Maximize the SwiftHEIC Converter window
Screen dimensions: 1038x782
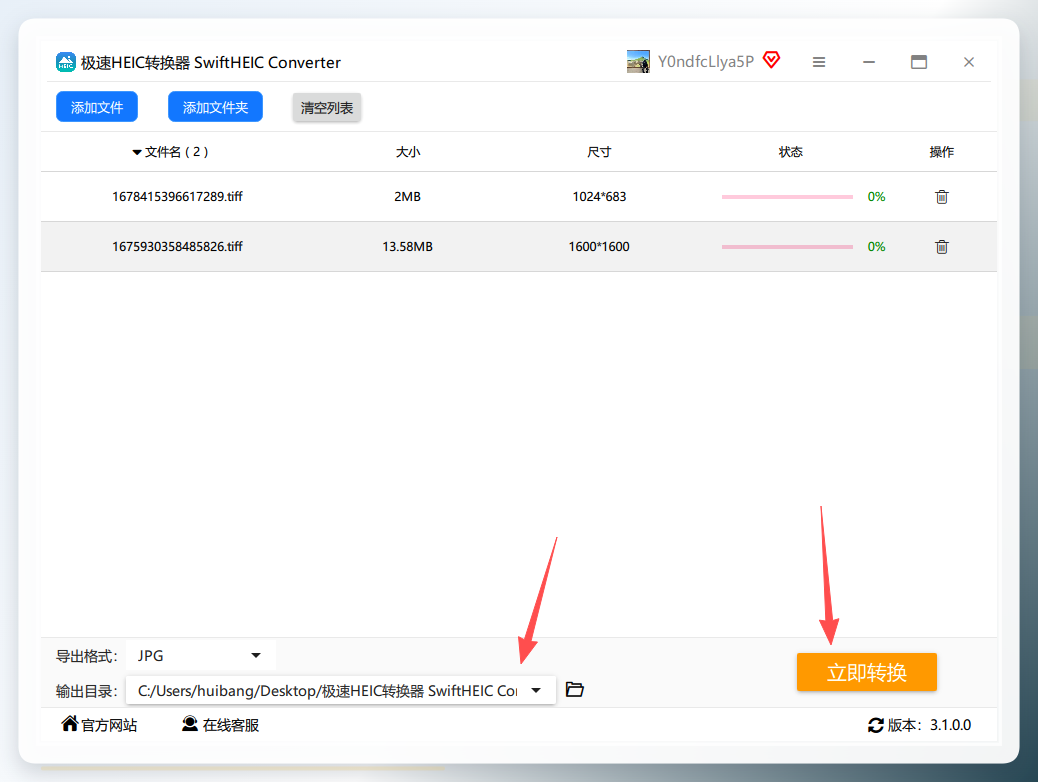click(919, 62)
